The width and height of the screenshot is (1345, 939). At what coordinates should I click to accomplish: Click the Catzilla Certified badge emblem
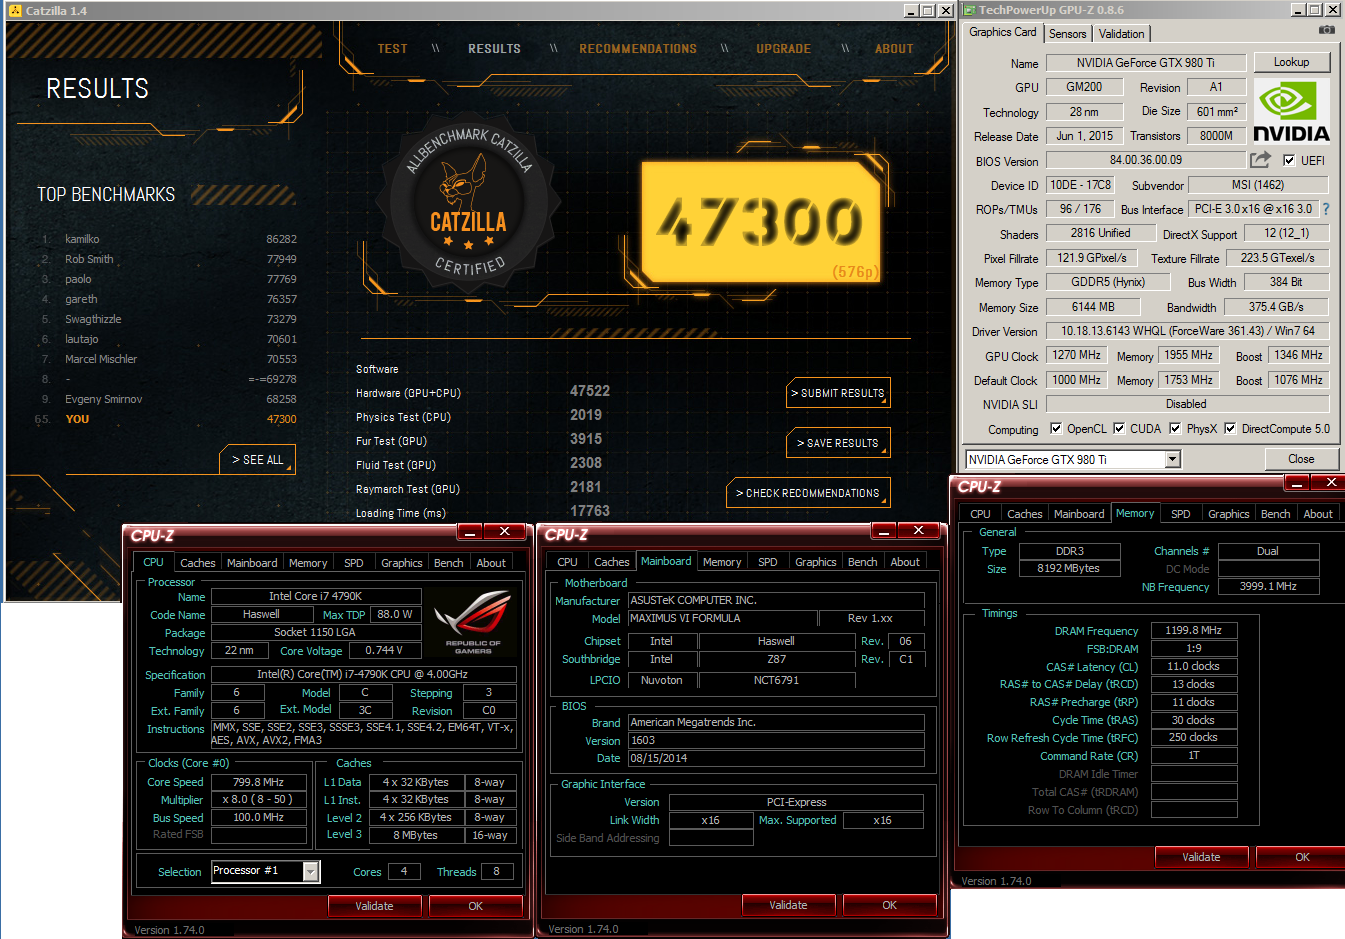coord(468,203)
